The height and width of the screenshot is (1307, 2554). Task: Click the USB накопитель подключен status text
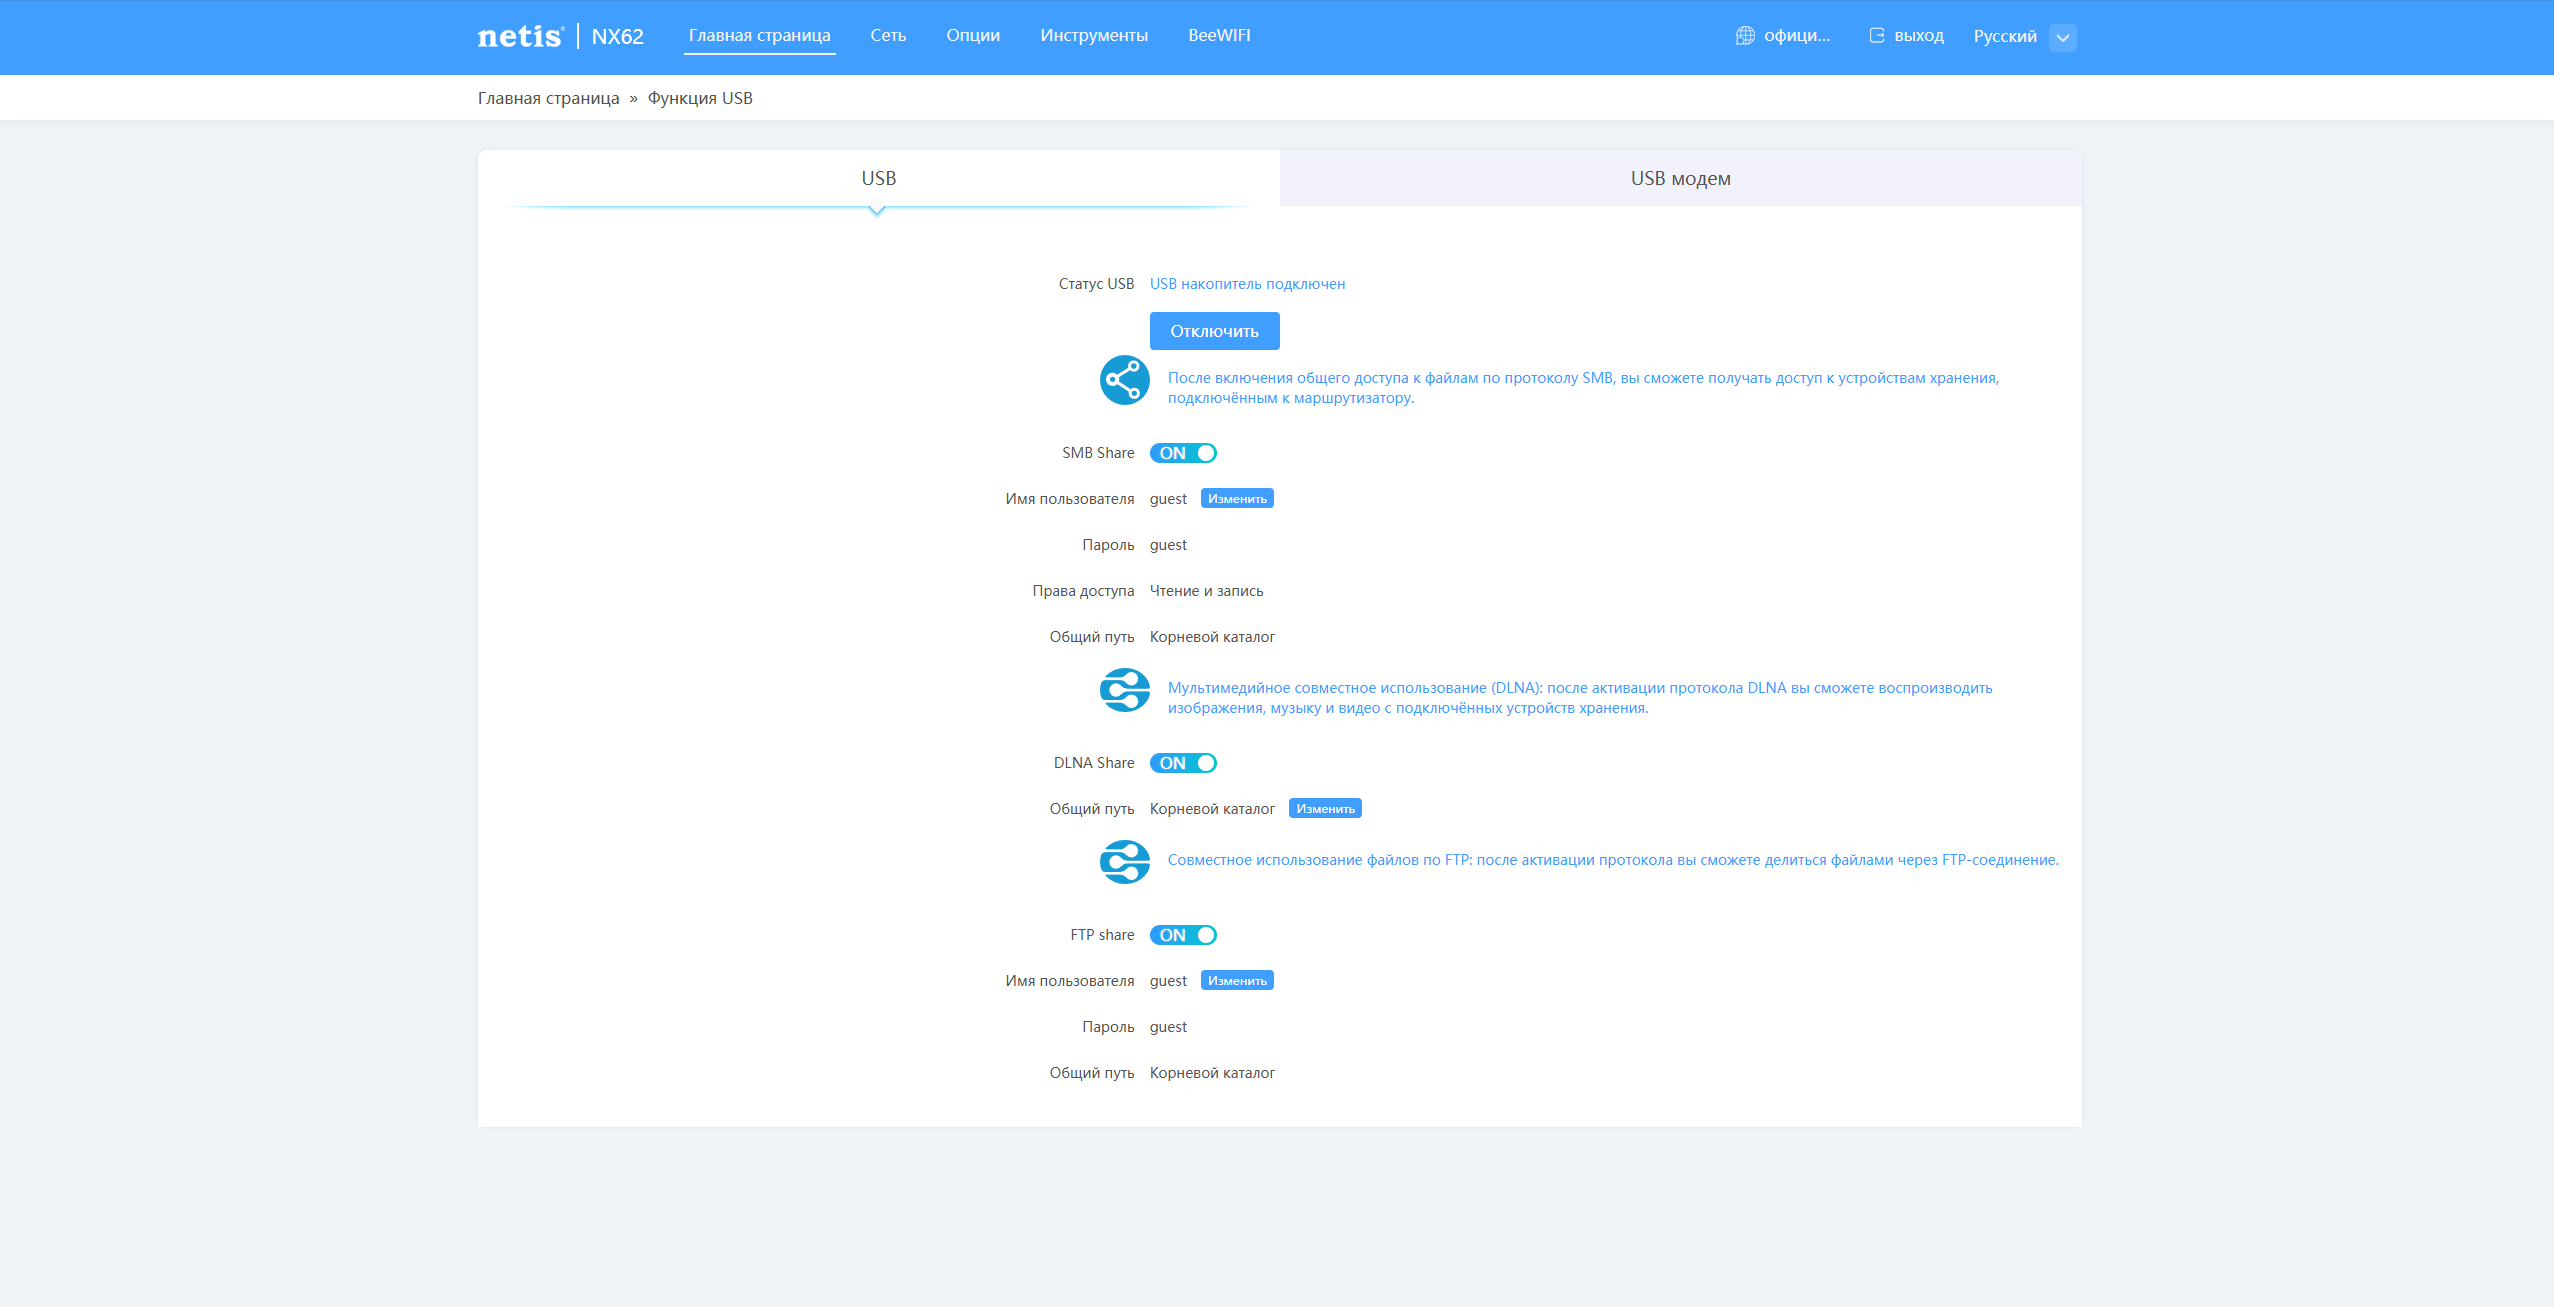[x=1247, y=284]
